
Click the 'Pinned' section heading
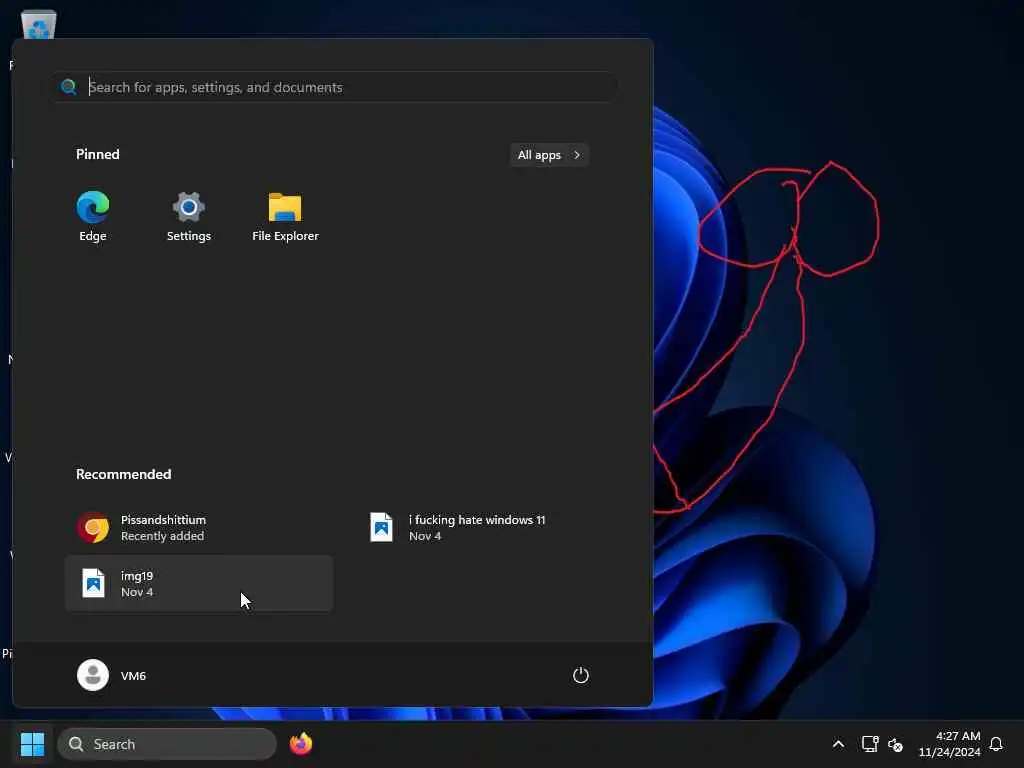98,154
